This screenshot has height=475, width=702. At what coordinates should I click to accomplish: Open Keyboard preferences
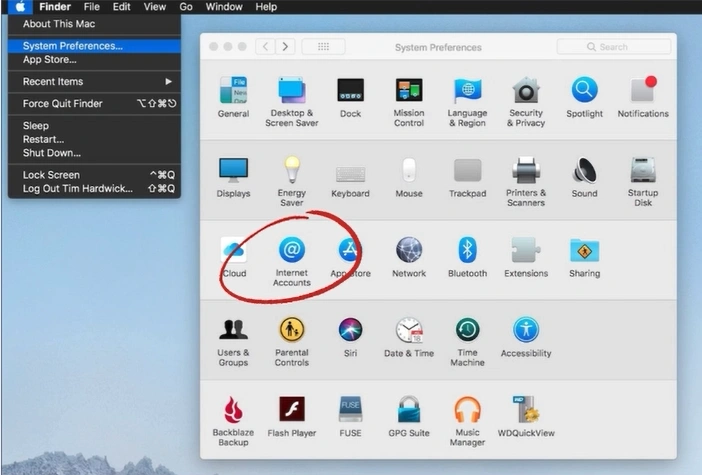pos(350,181)
